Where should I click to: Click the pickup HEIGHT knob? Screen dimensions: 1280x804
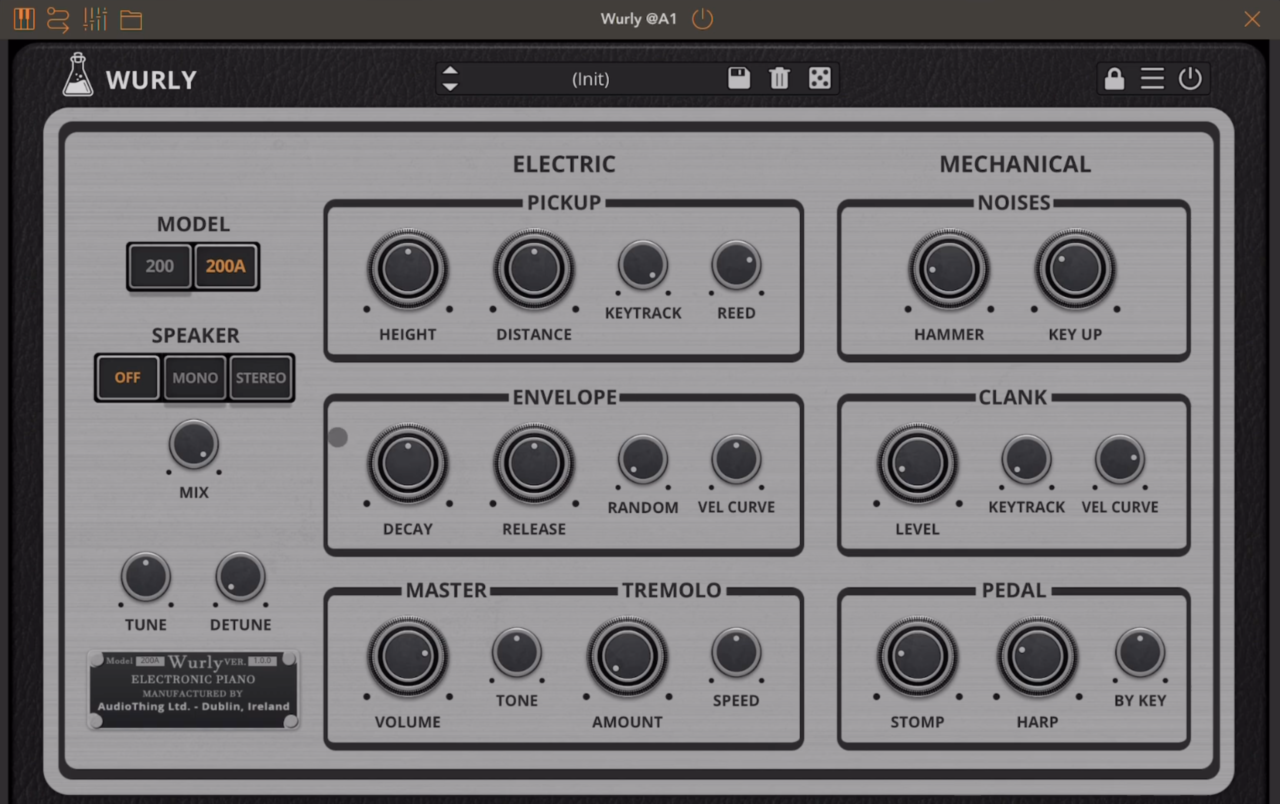click(408, 269)
